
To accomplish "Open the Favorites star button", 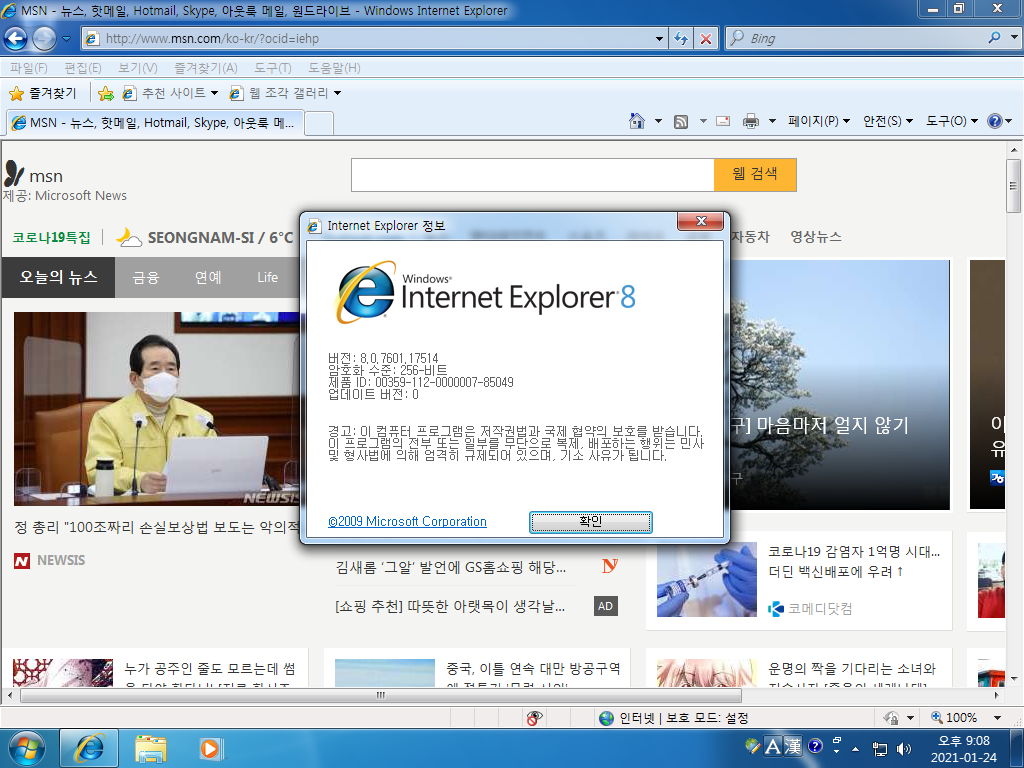I will (43, 93).
